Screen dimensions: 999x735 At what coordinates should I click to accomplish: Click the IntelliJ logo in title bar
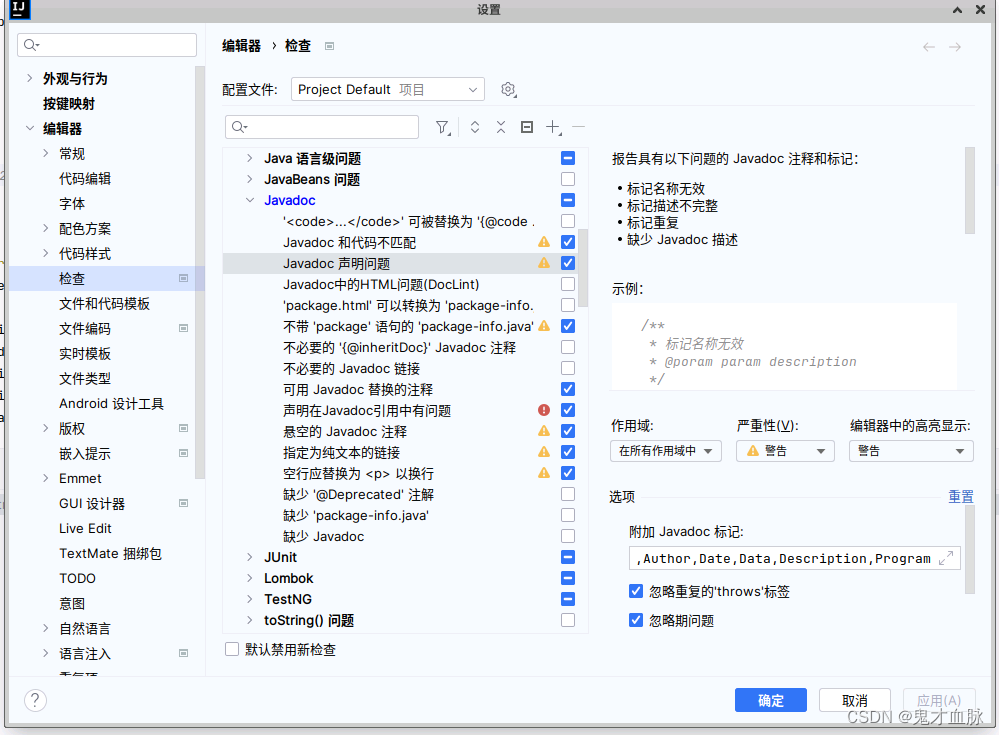pos(20,9)
